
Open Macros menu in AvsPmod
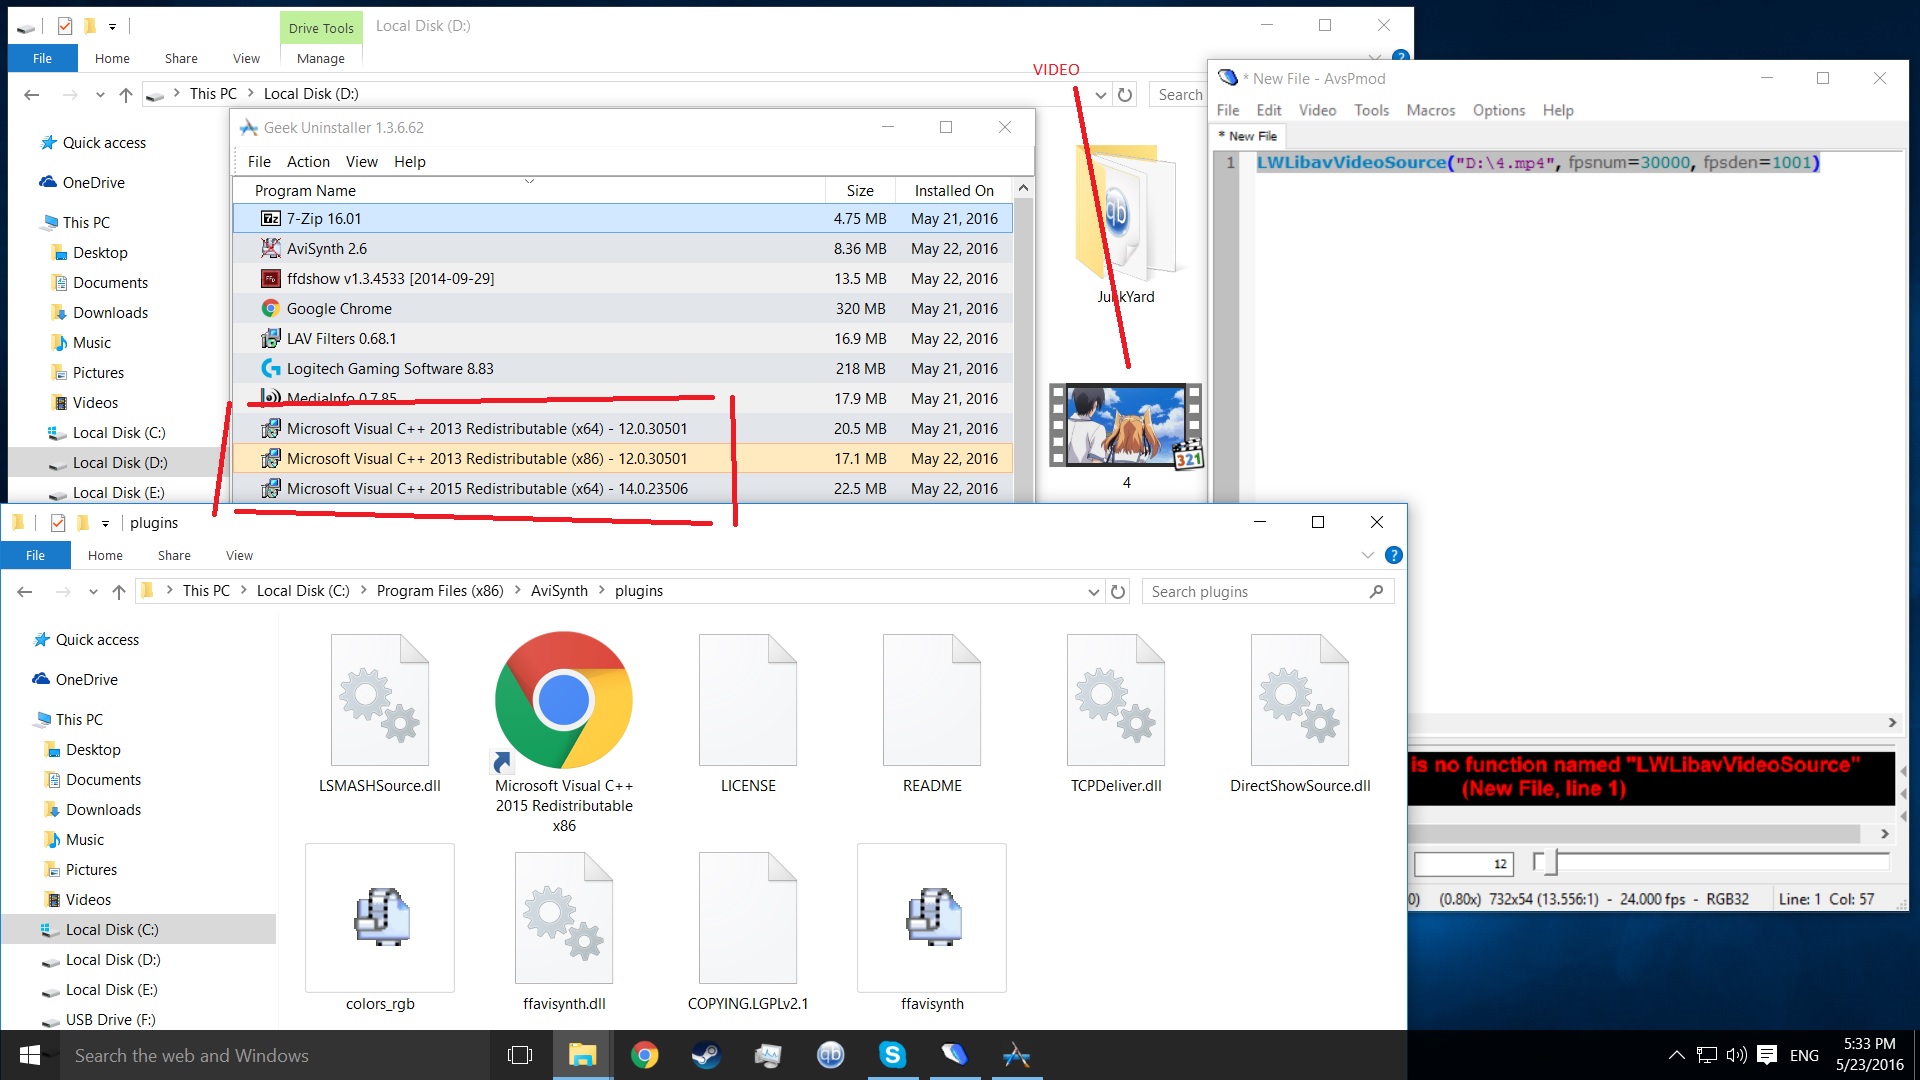1430,110
